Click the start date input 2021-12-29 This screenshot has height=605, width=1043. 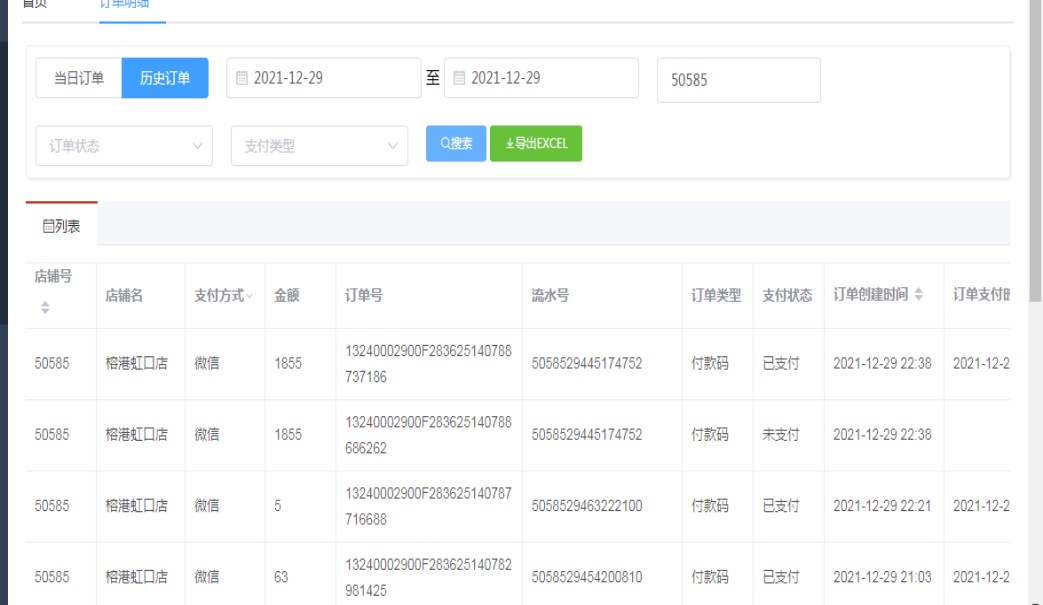coord(330,78)
